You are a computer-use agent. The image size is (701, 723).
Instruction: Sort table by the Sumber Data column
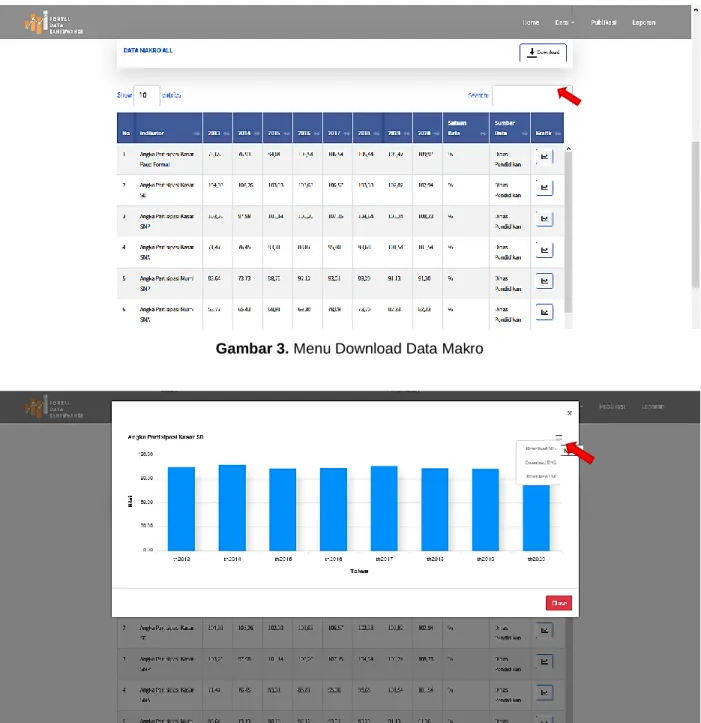click(x=510, y=128)
